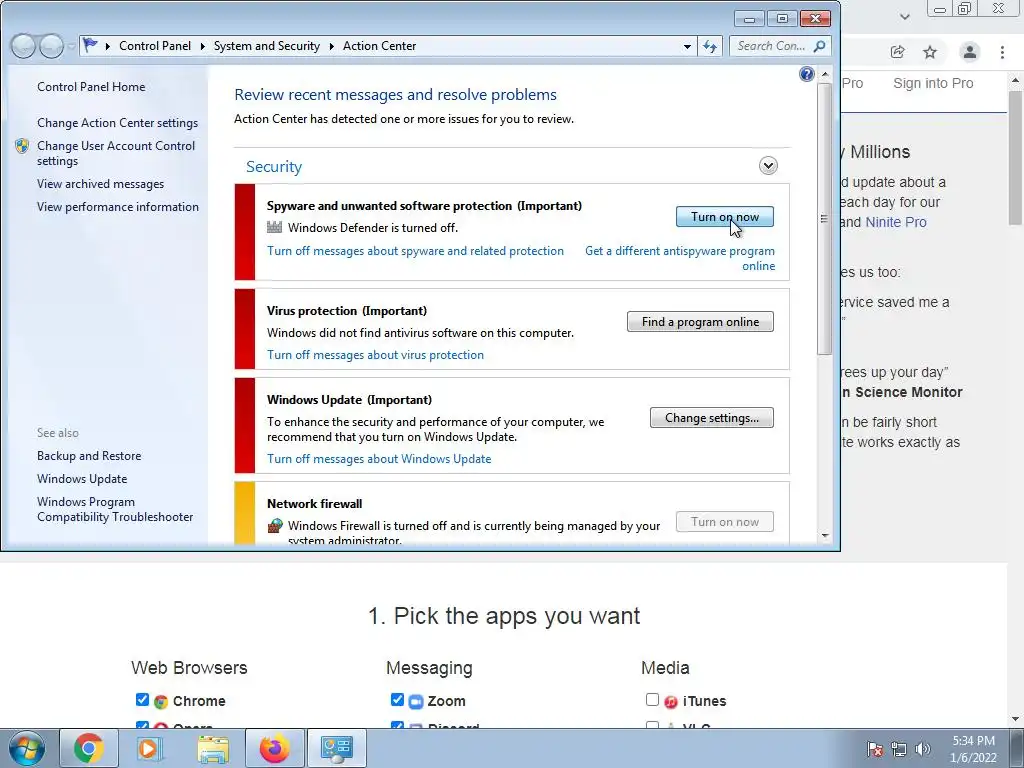Click the Zoom app icon in Ninite list
The height and width of the screenshot is (768, 1024).
click(x=415, y=702)
